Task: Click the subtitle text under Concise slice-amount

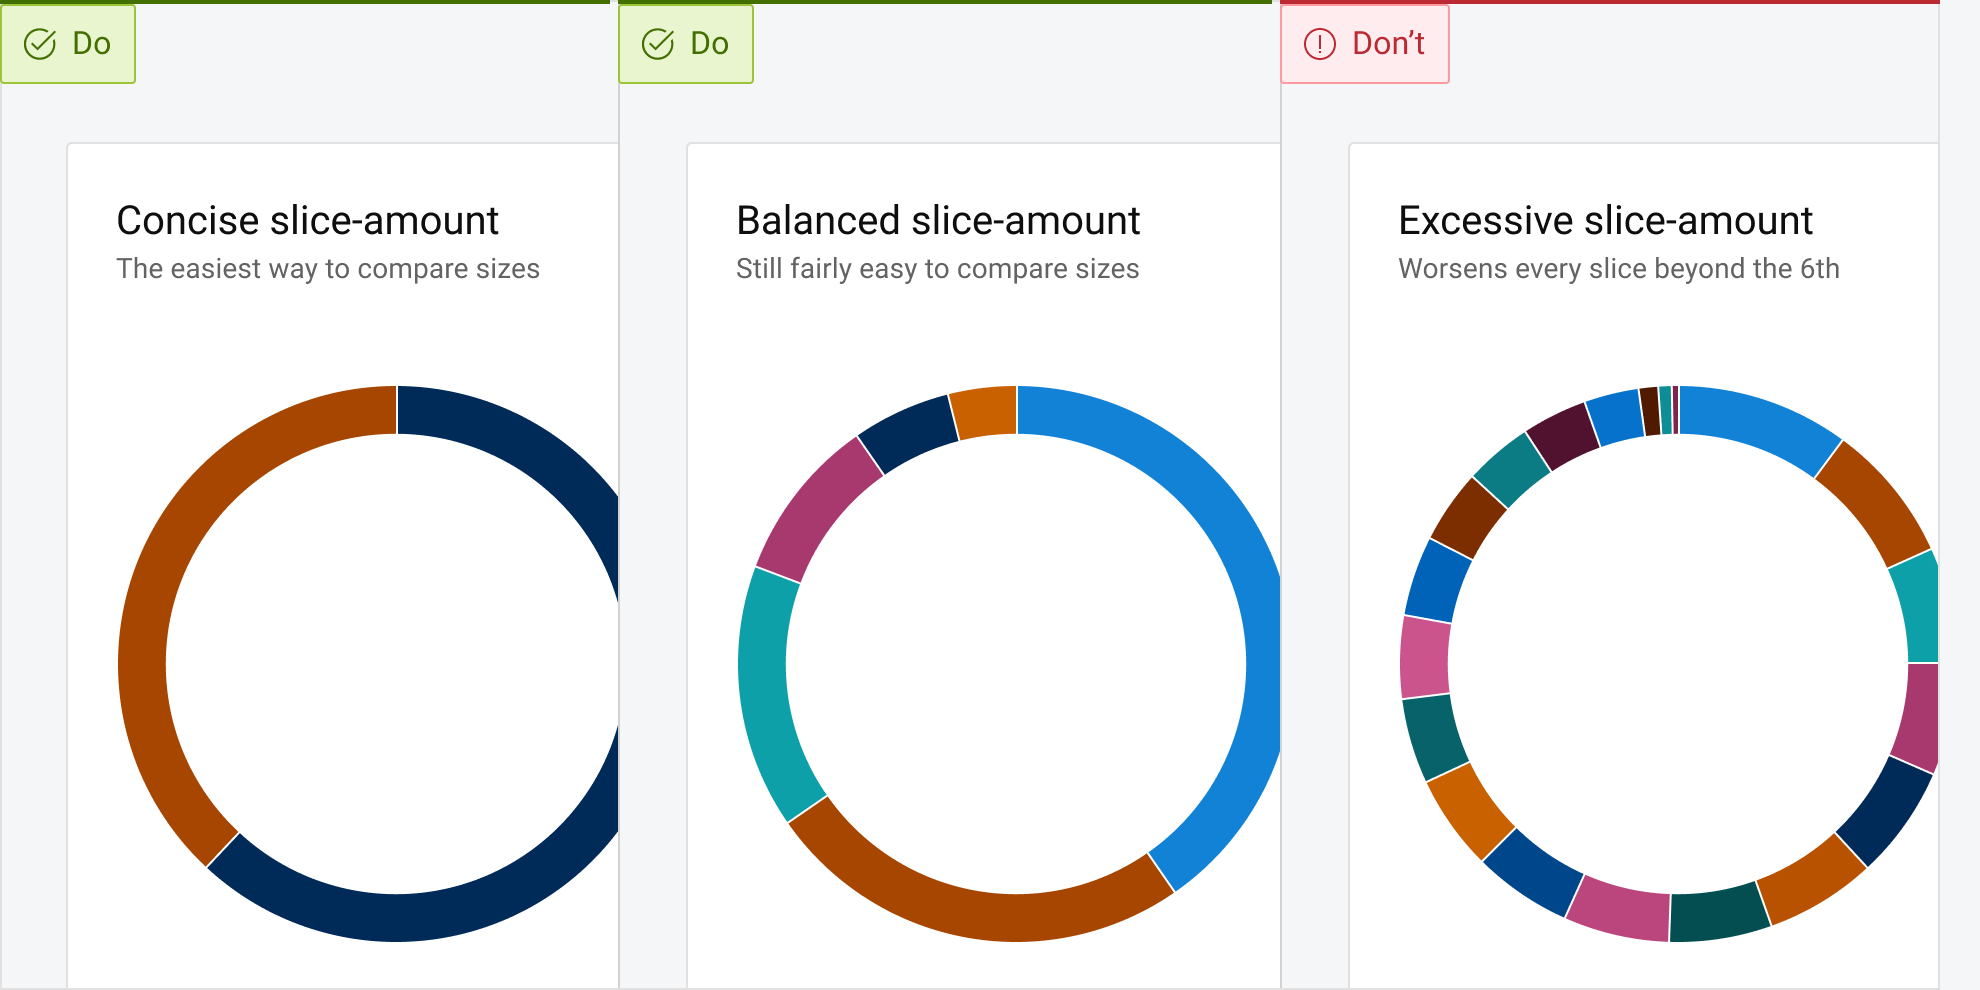Action: click(329, 268)
